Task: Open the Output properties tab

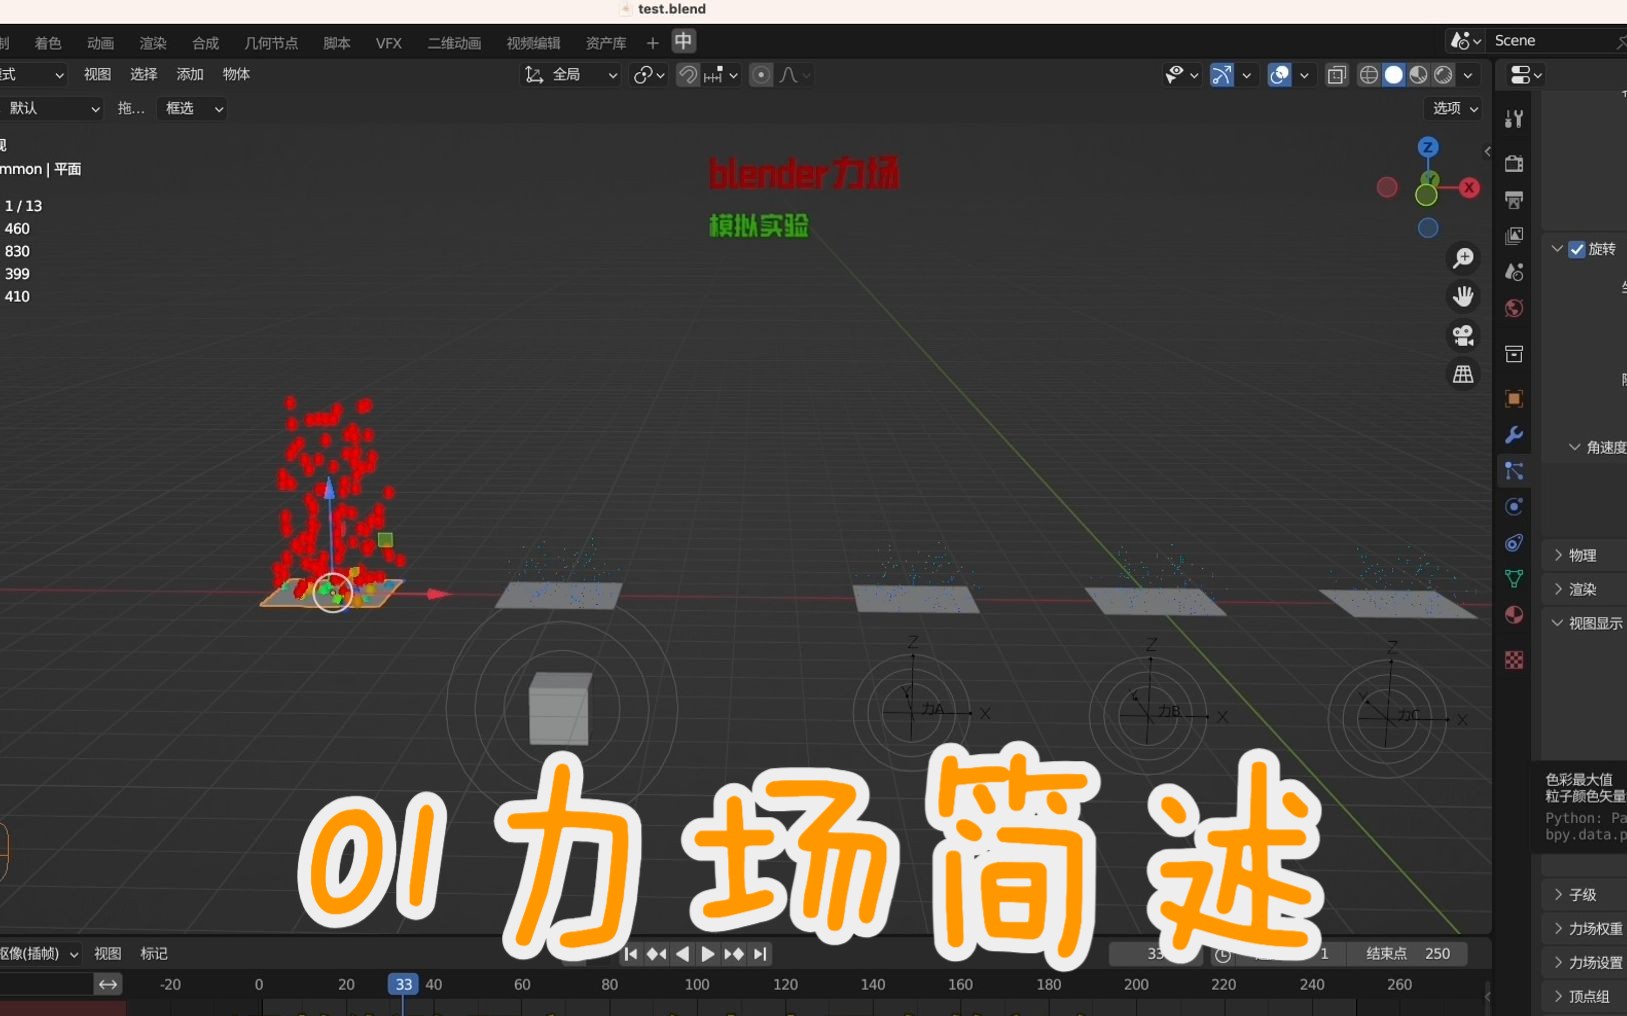Action: [x=1514, y=200]
